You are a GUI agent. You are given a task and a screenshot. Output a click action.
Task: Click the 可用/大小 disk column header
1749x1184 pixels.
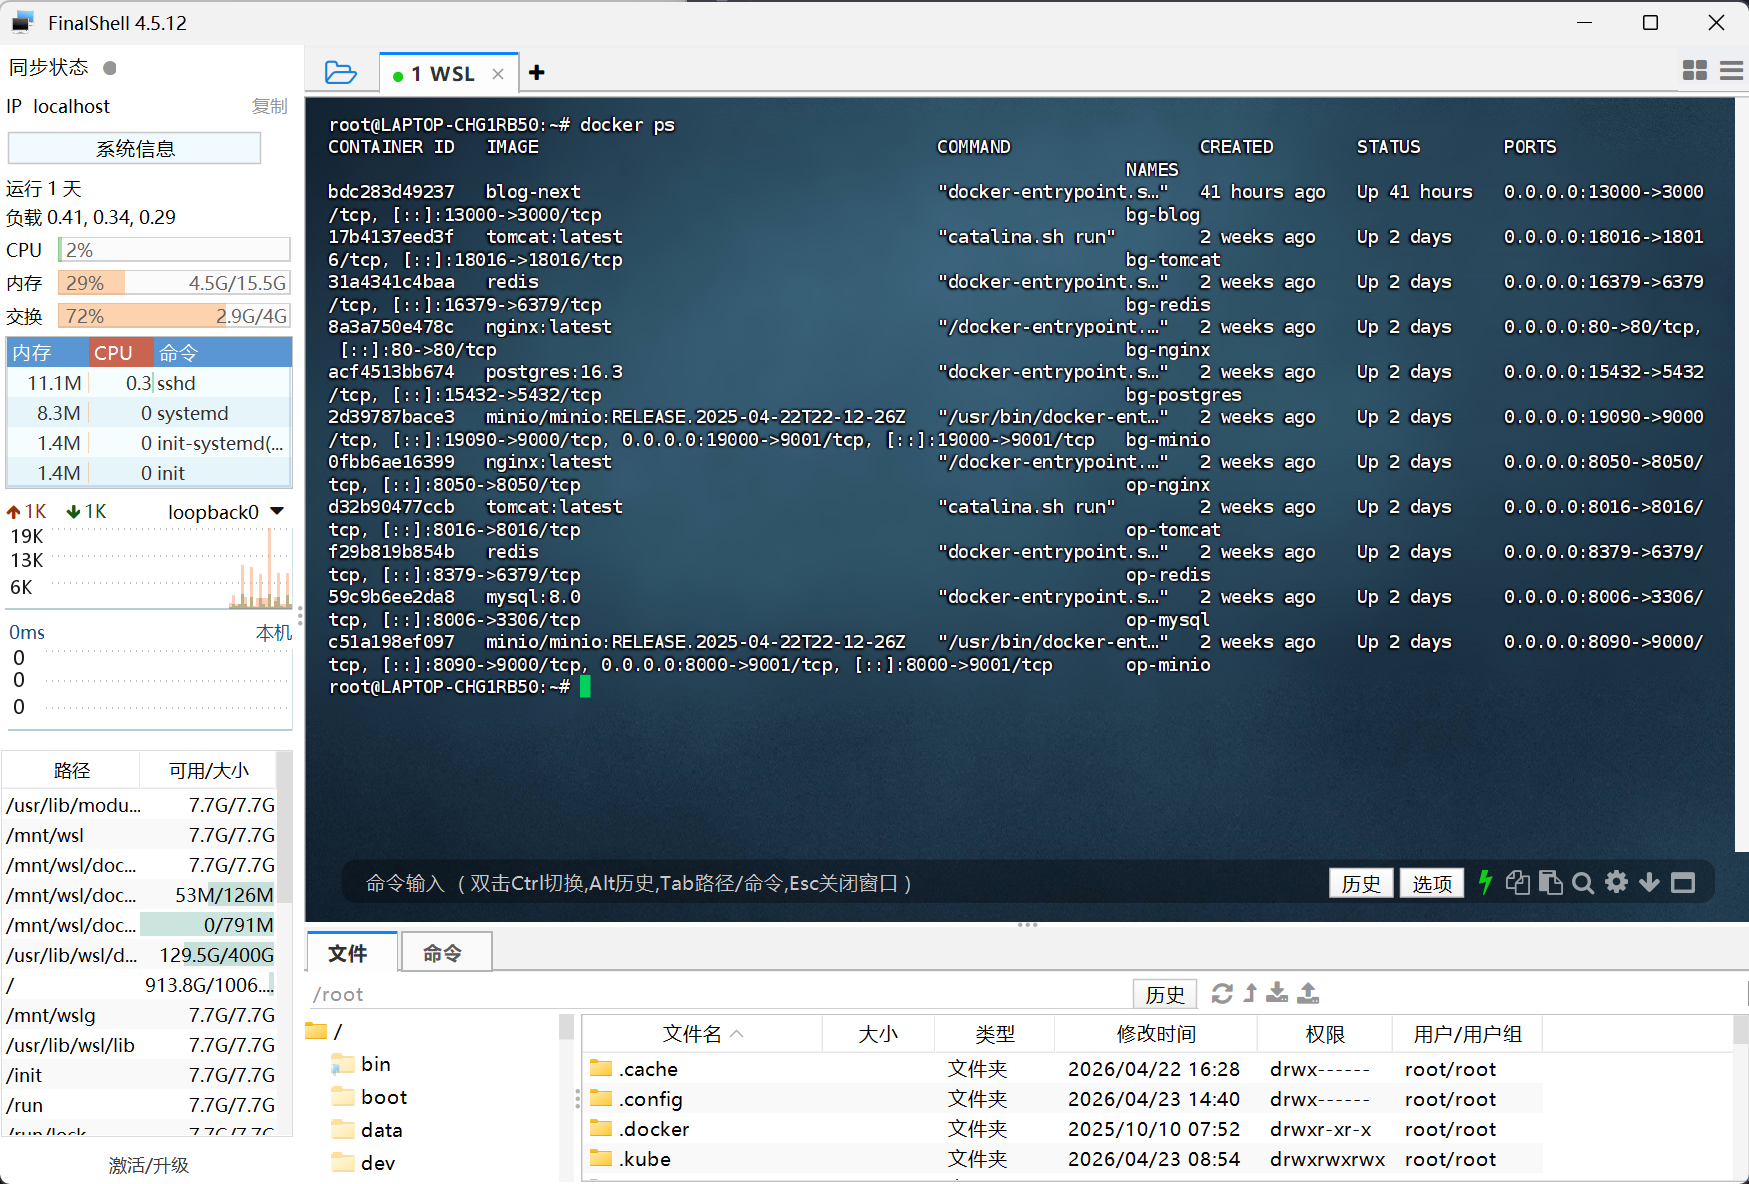208,770
